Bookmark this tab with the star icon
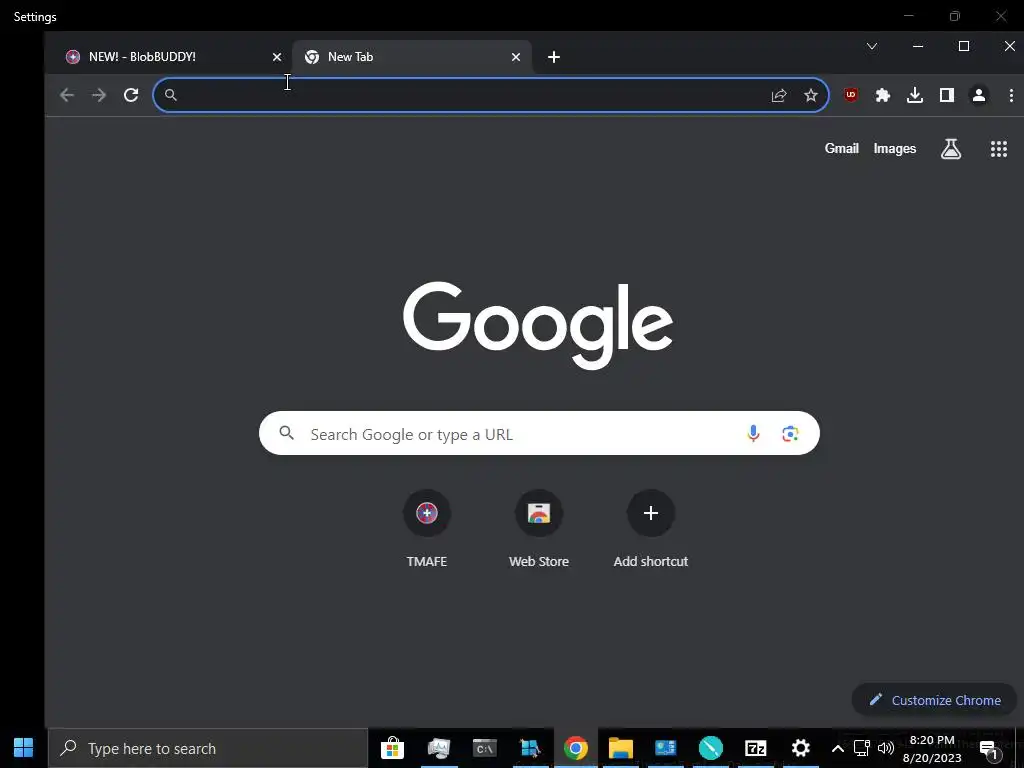 point(810,95)
